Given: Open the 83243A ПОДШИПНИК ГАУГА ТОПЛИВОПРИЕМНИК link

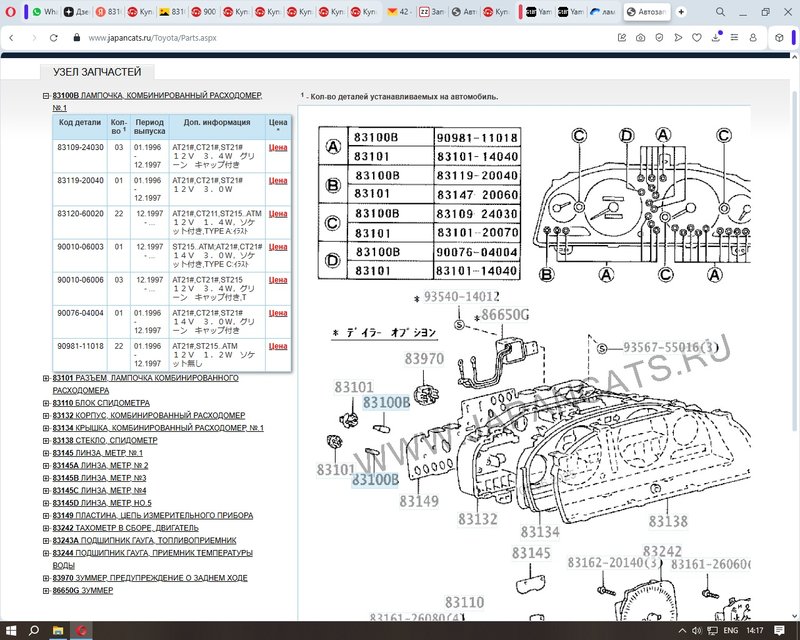Looking at the screenshot, I should pos(144,540).
